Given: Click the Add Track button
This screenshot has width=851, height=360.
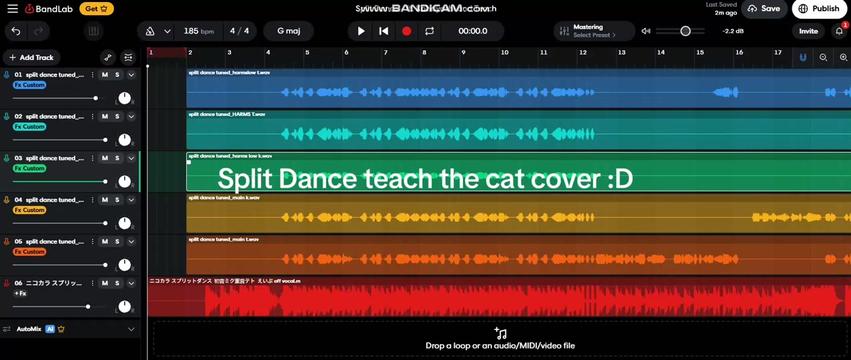Looking at the screenshot, I should coord(31,57).
